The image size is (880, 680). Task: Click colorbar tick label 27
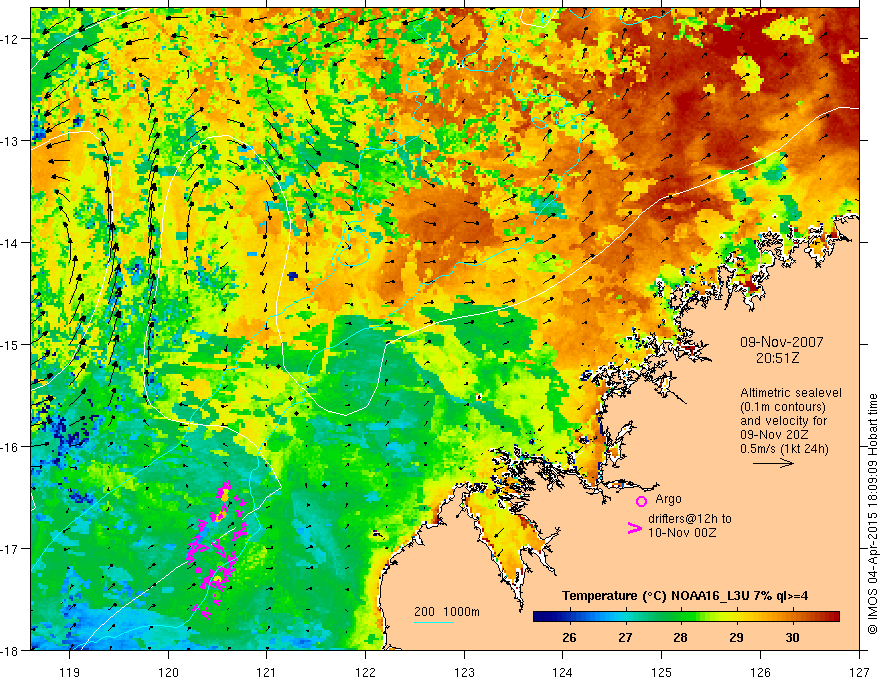point(625,637)
